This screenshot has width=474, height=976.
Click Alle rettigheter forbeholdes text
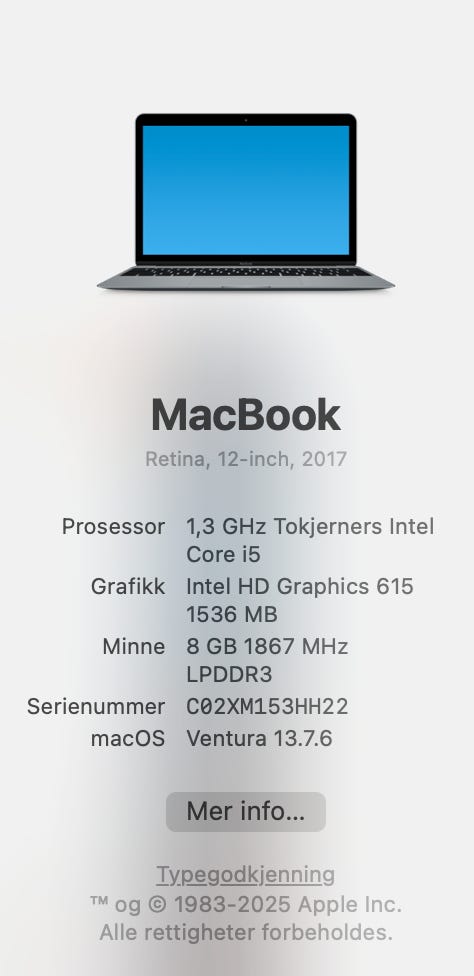[246, 932]
